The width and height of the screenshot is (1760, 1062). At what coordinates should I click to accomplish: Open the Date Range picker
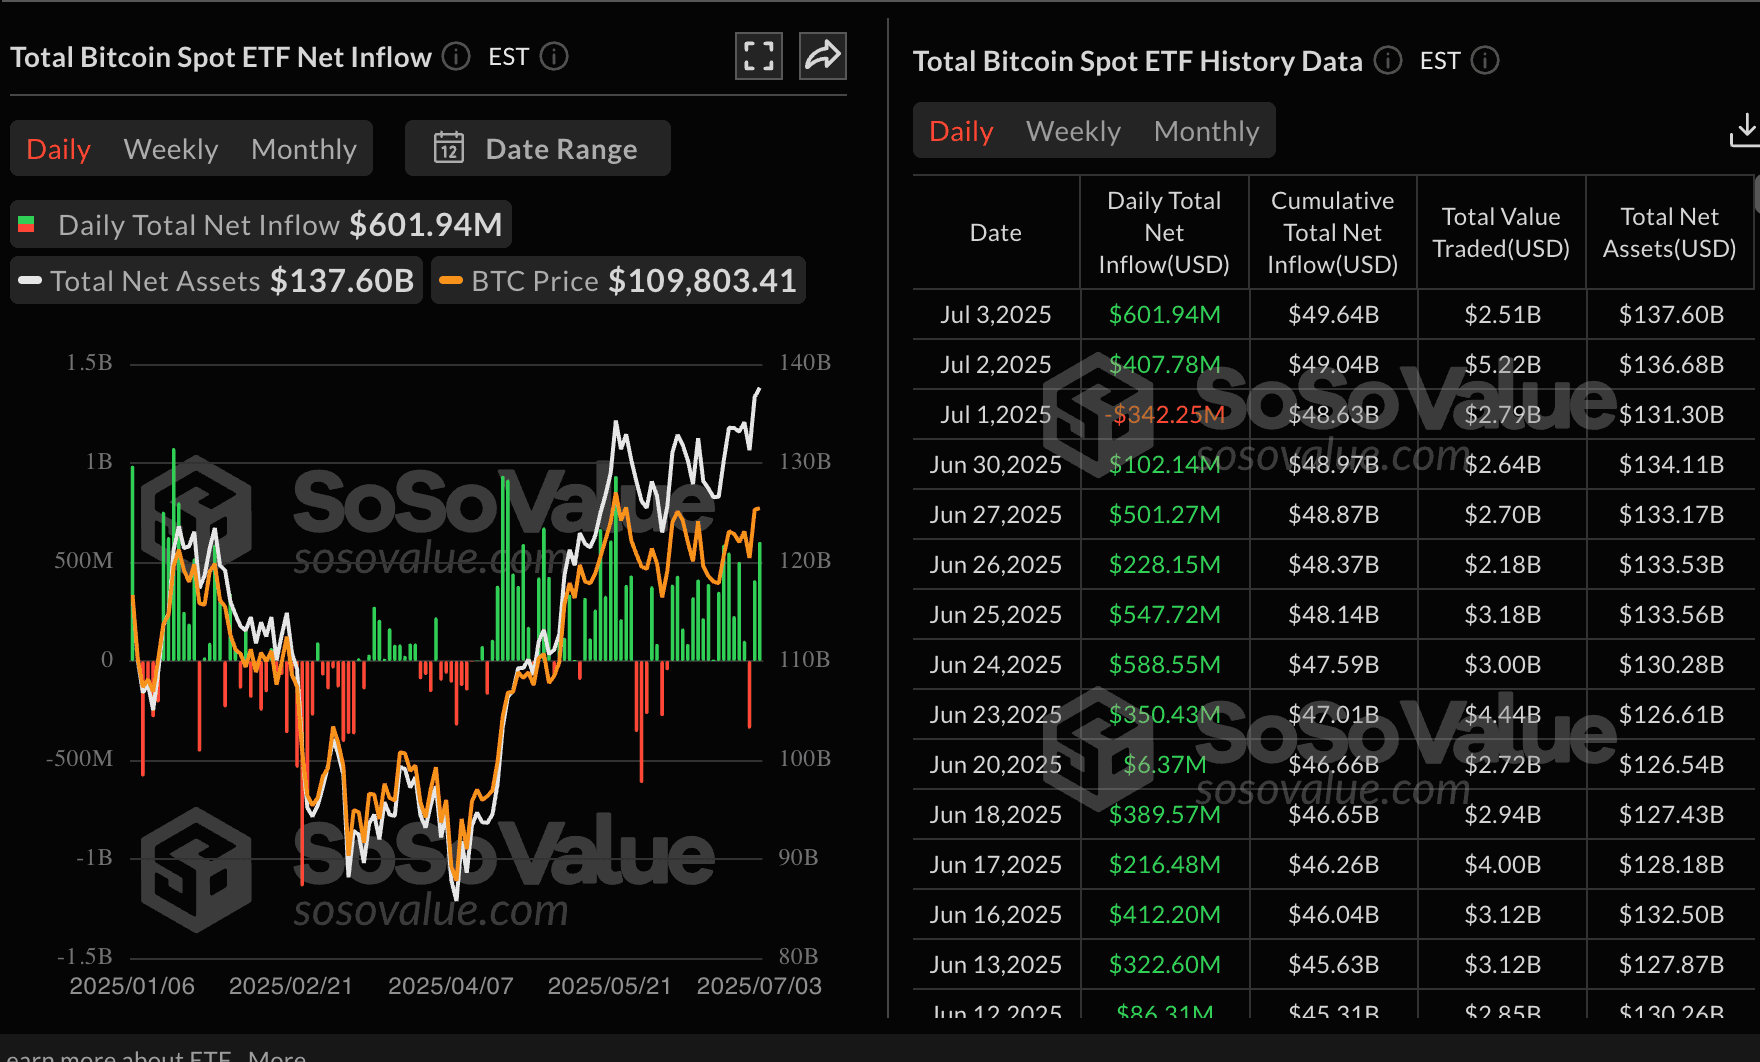point(538,148)
